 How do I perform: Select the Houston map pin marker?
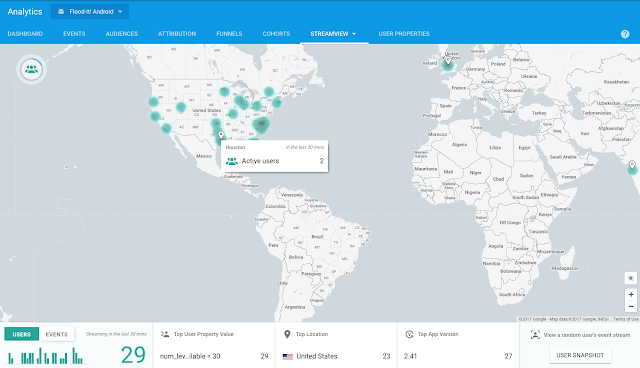click(221, 135)
